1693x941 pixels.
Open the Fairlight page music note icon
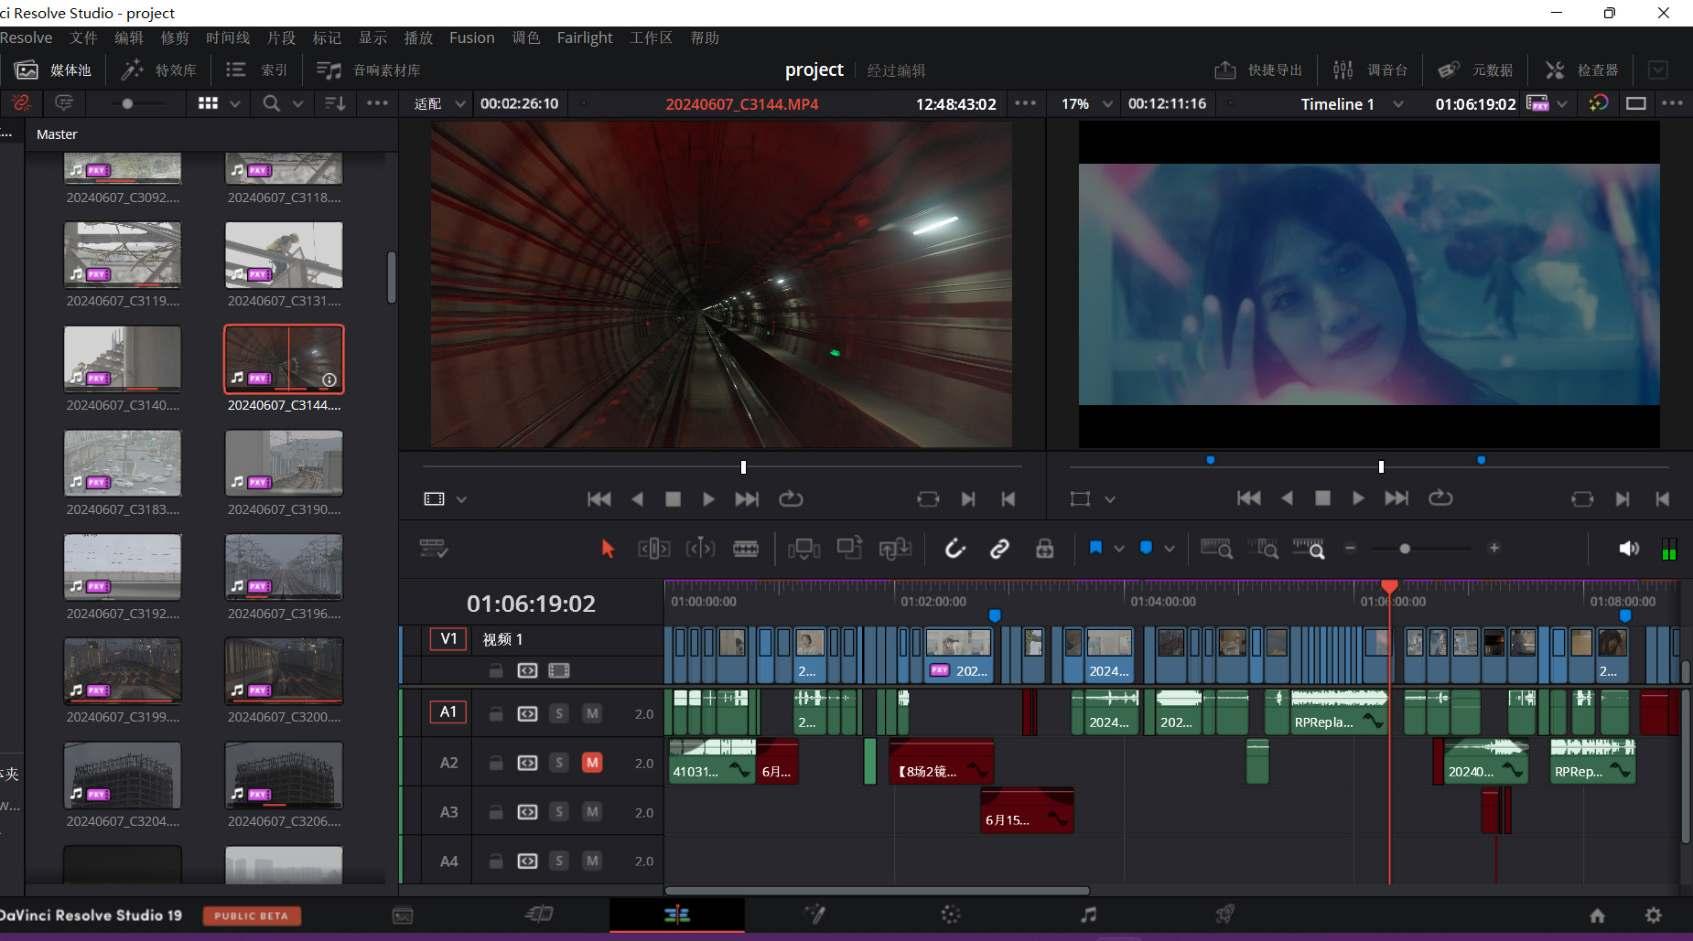(1088, 914)
